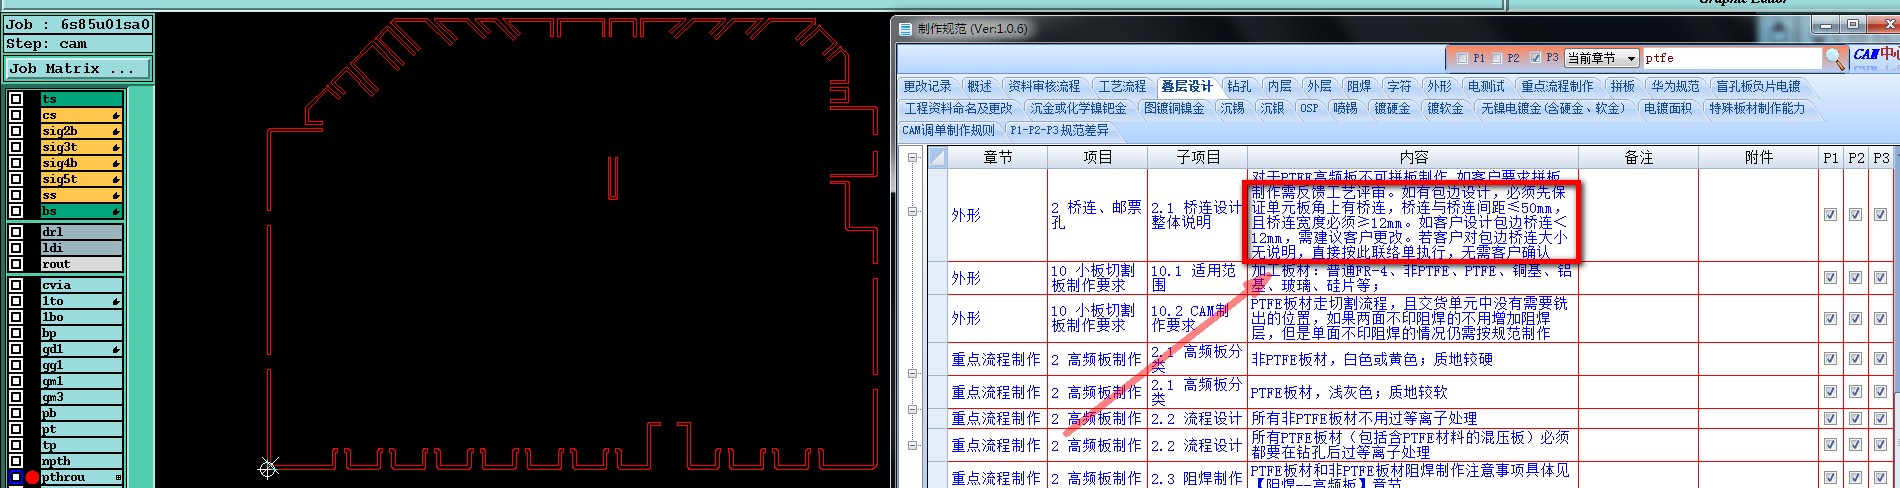Switch to the 钻孔 tab

click(x=1239, y=87)
